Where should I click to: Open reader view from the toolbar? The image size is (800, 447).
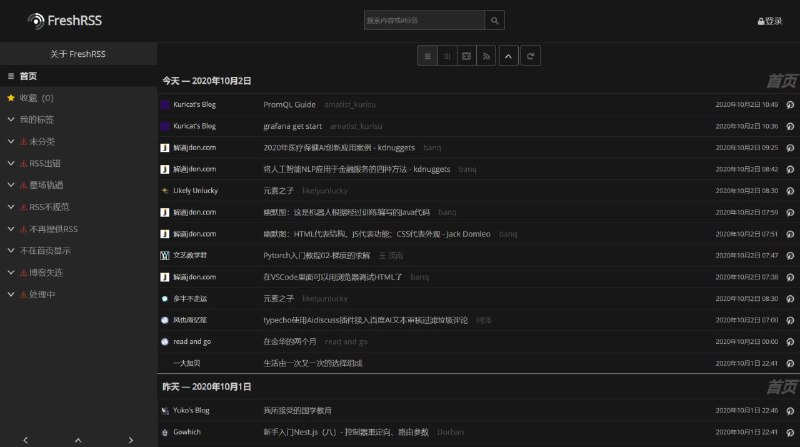click(x=466, y=56)
